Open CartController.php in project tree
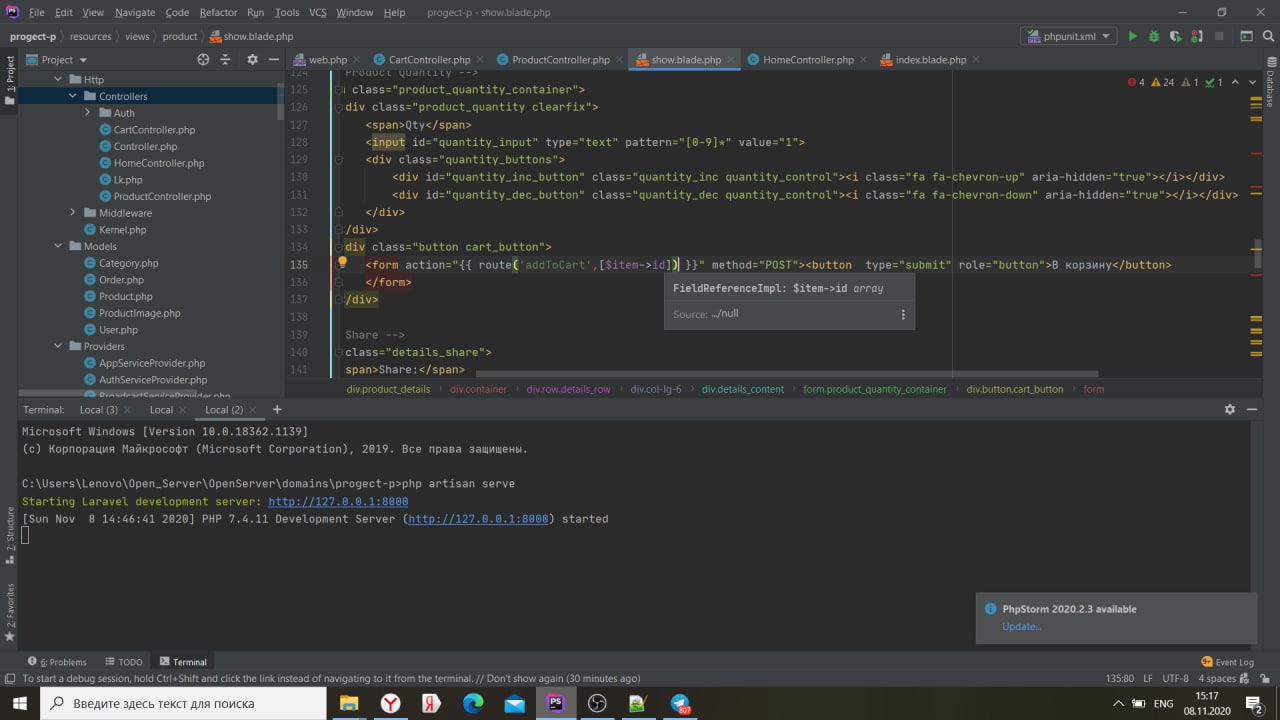 (154, 130)
